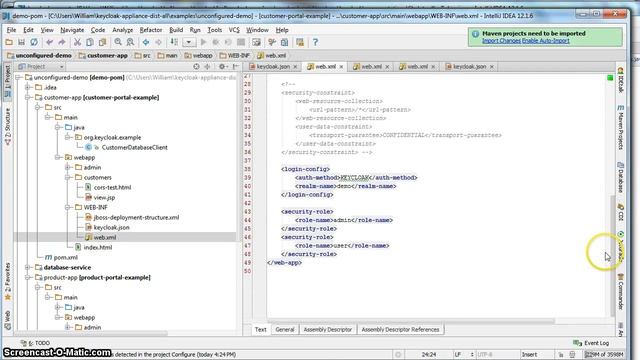
Task: Click the Find magnifier icon
Action: pyautogui.click(x=118, y=42)
